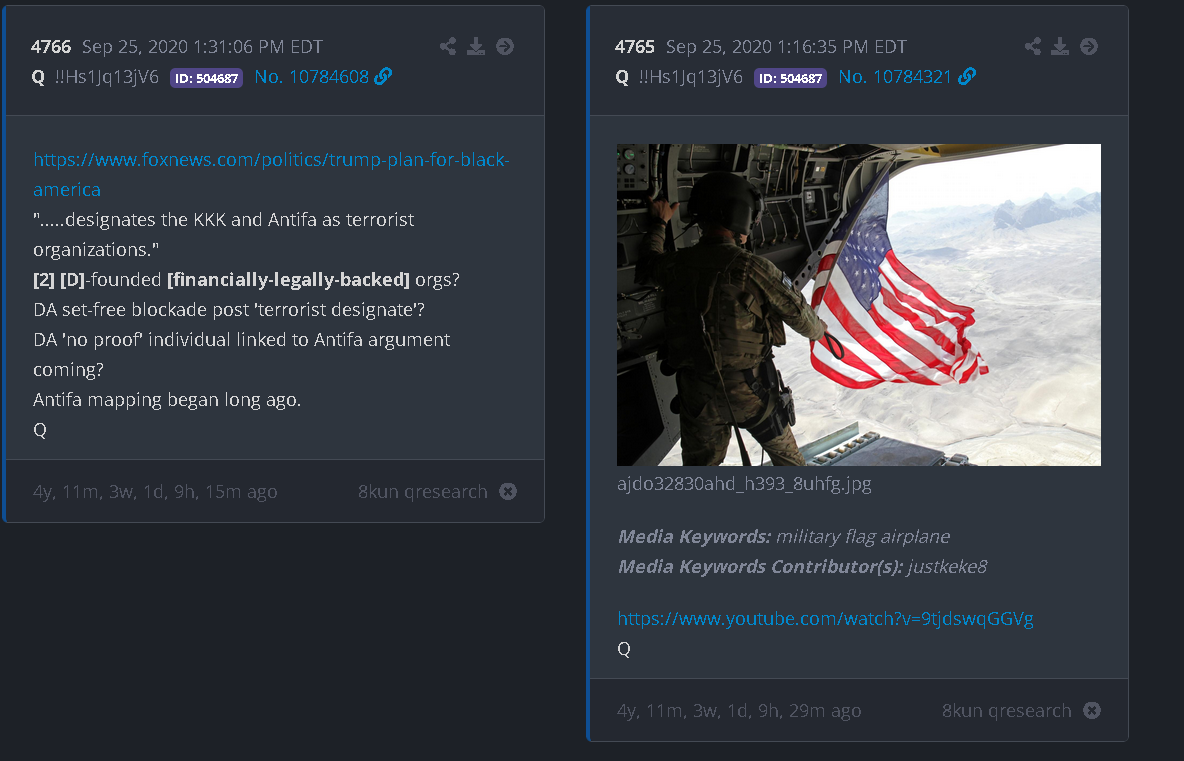
Task: Click the tripcode !!Hs1Jq13jV6 on post 4766
Action: click(x=106, y=77)
